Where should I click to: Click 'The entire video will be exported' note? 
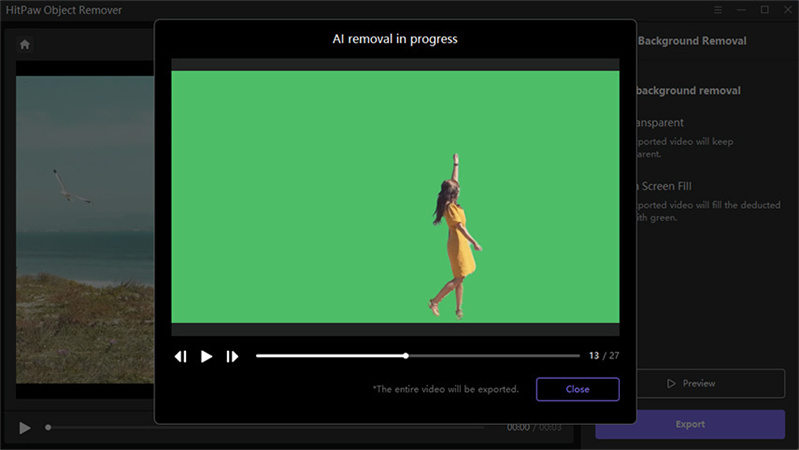445,389
